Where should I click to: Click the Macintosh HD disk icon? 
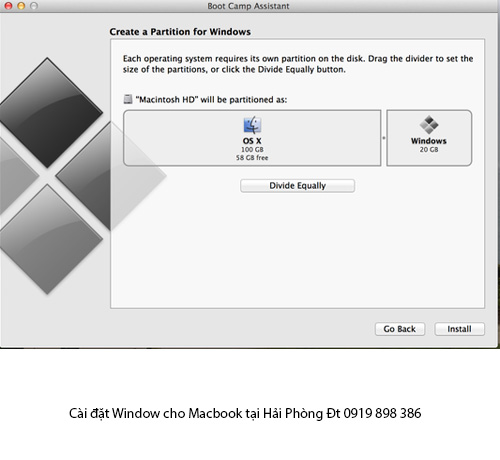[128, 99]
